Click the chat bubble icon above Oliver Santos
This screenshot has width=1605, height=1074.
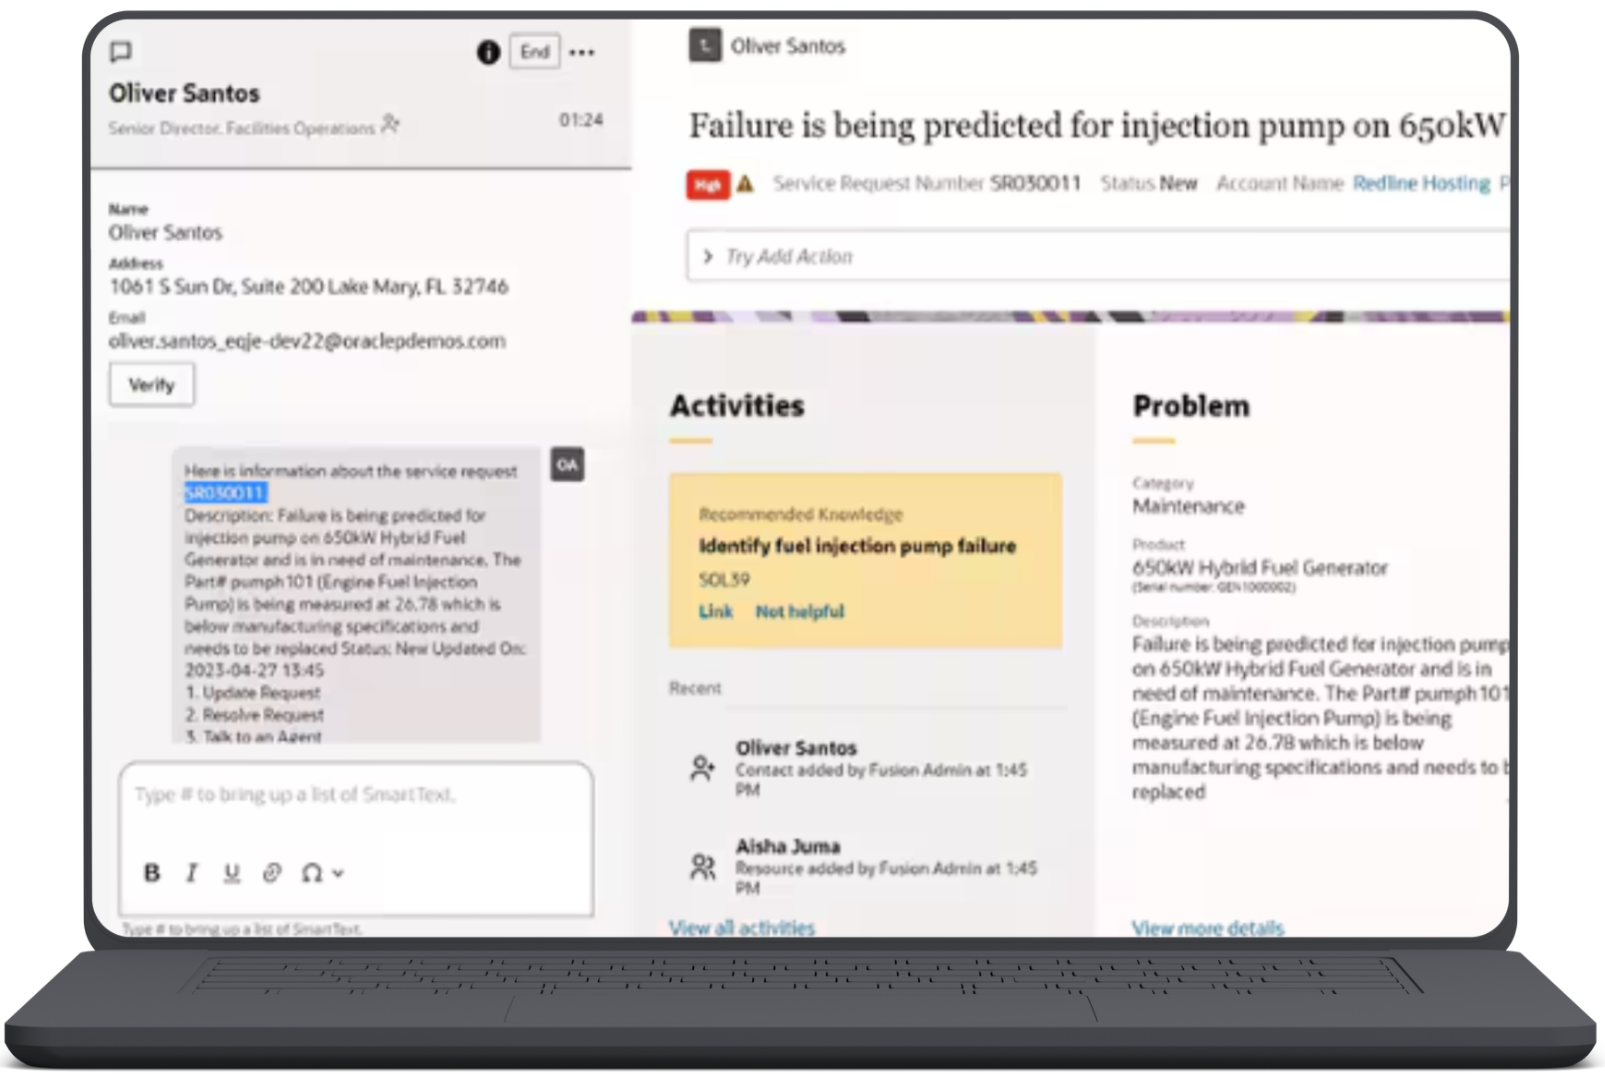(x=121, y=51)
